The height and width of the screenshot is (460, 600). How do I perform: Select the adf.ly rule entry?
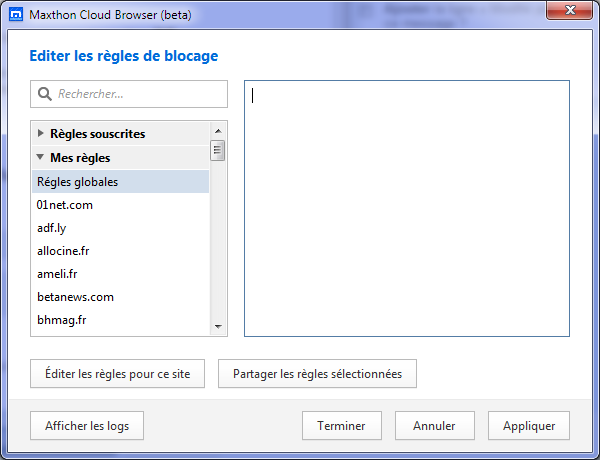(x=121, y=228)
